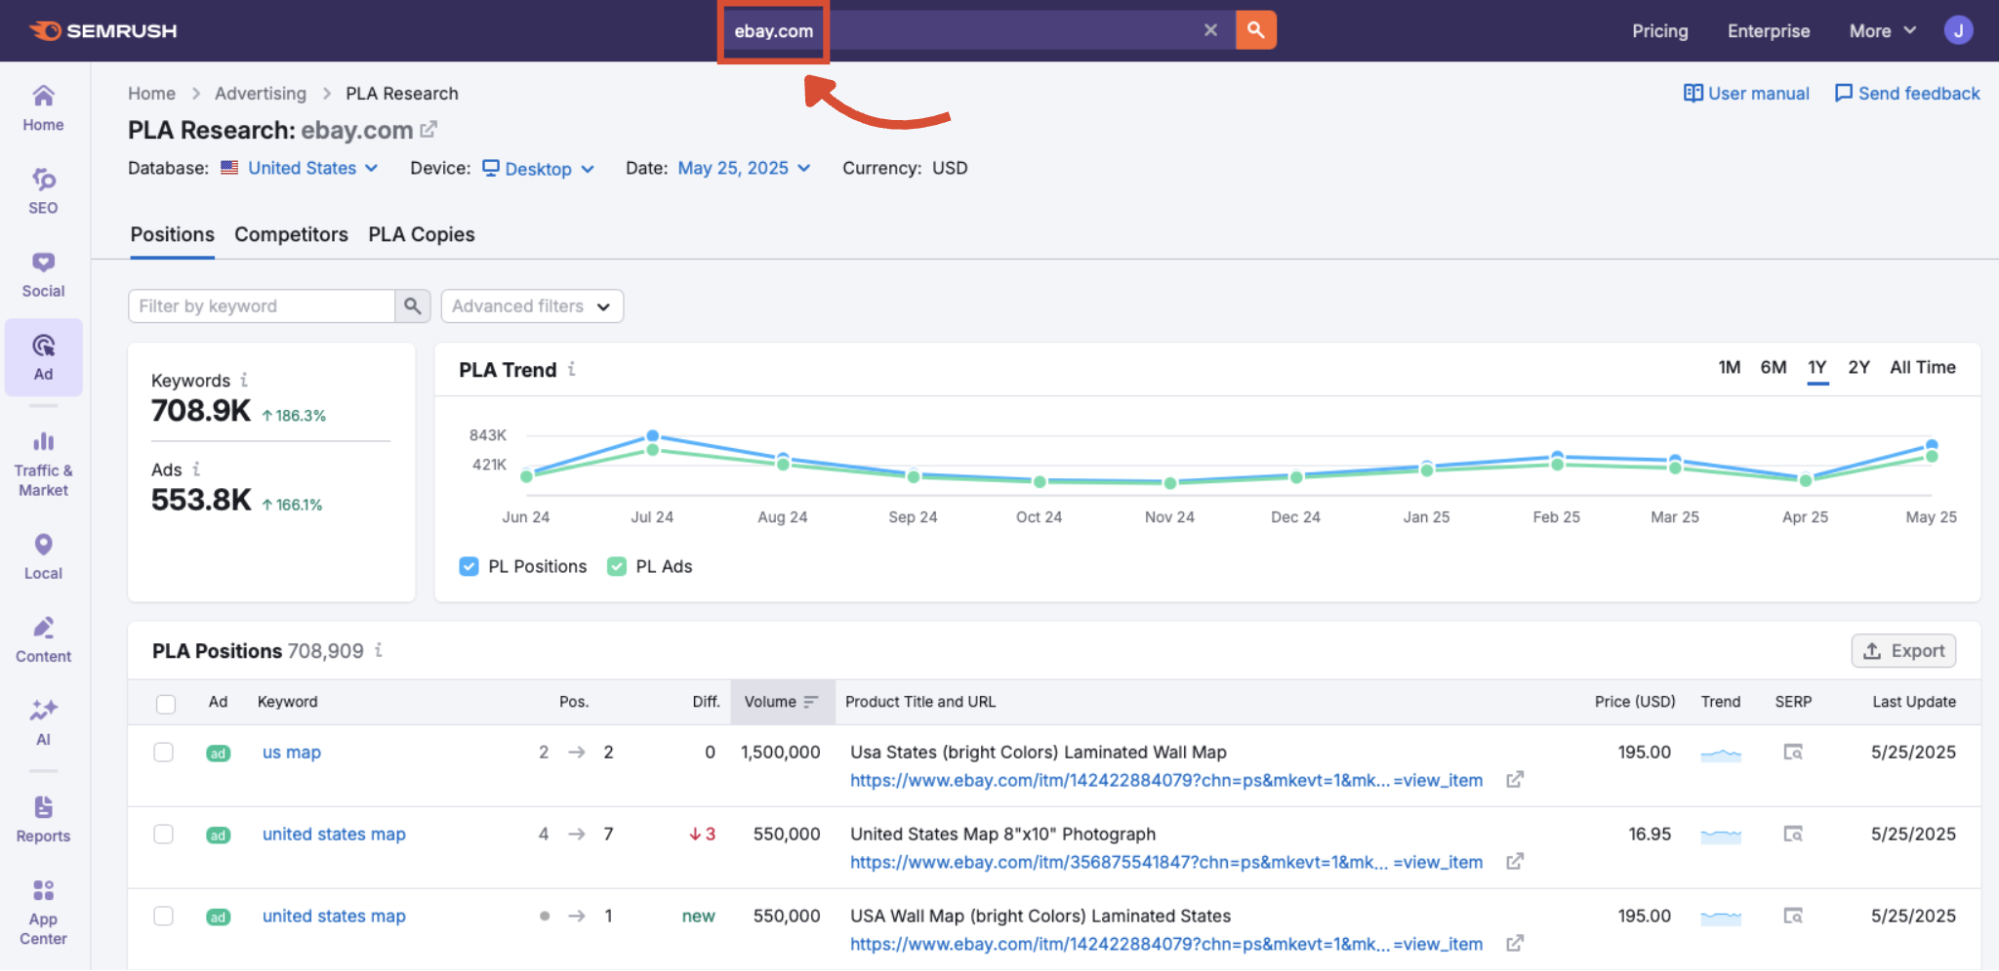Viewport: 1999px width, 971px height.
Task: Open the Content sidebar section
Action: (x=43, y=639)
